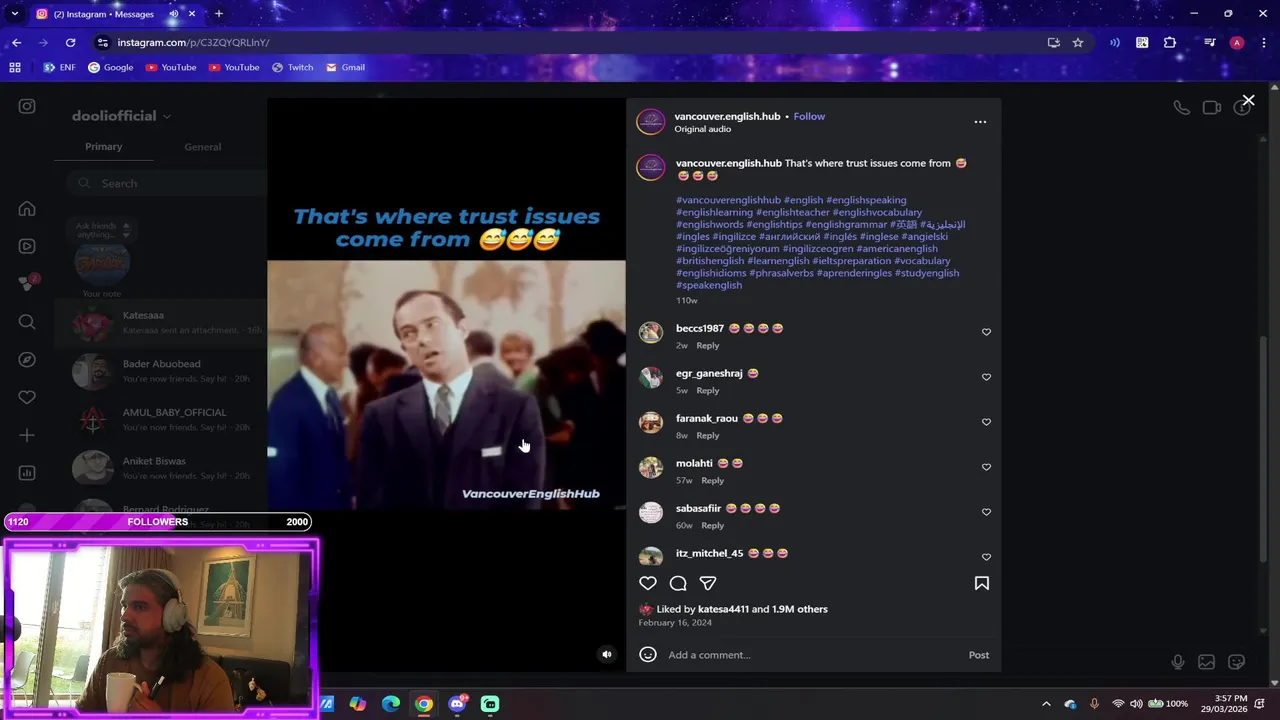Open the dashboard chart icon in sidebar
The image size is (1280, 720).
[27, 473]
